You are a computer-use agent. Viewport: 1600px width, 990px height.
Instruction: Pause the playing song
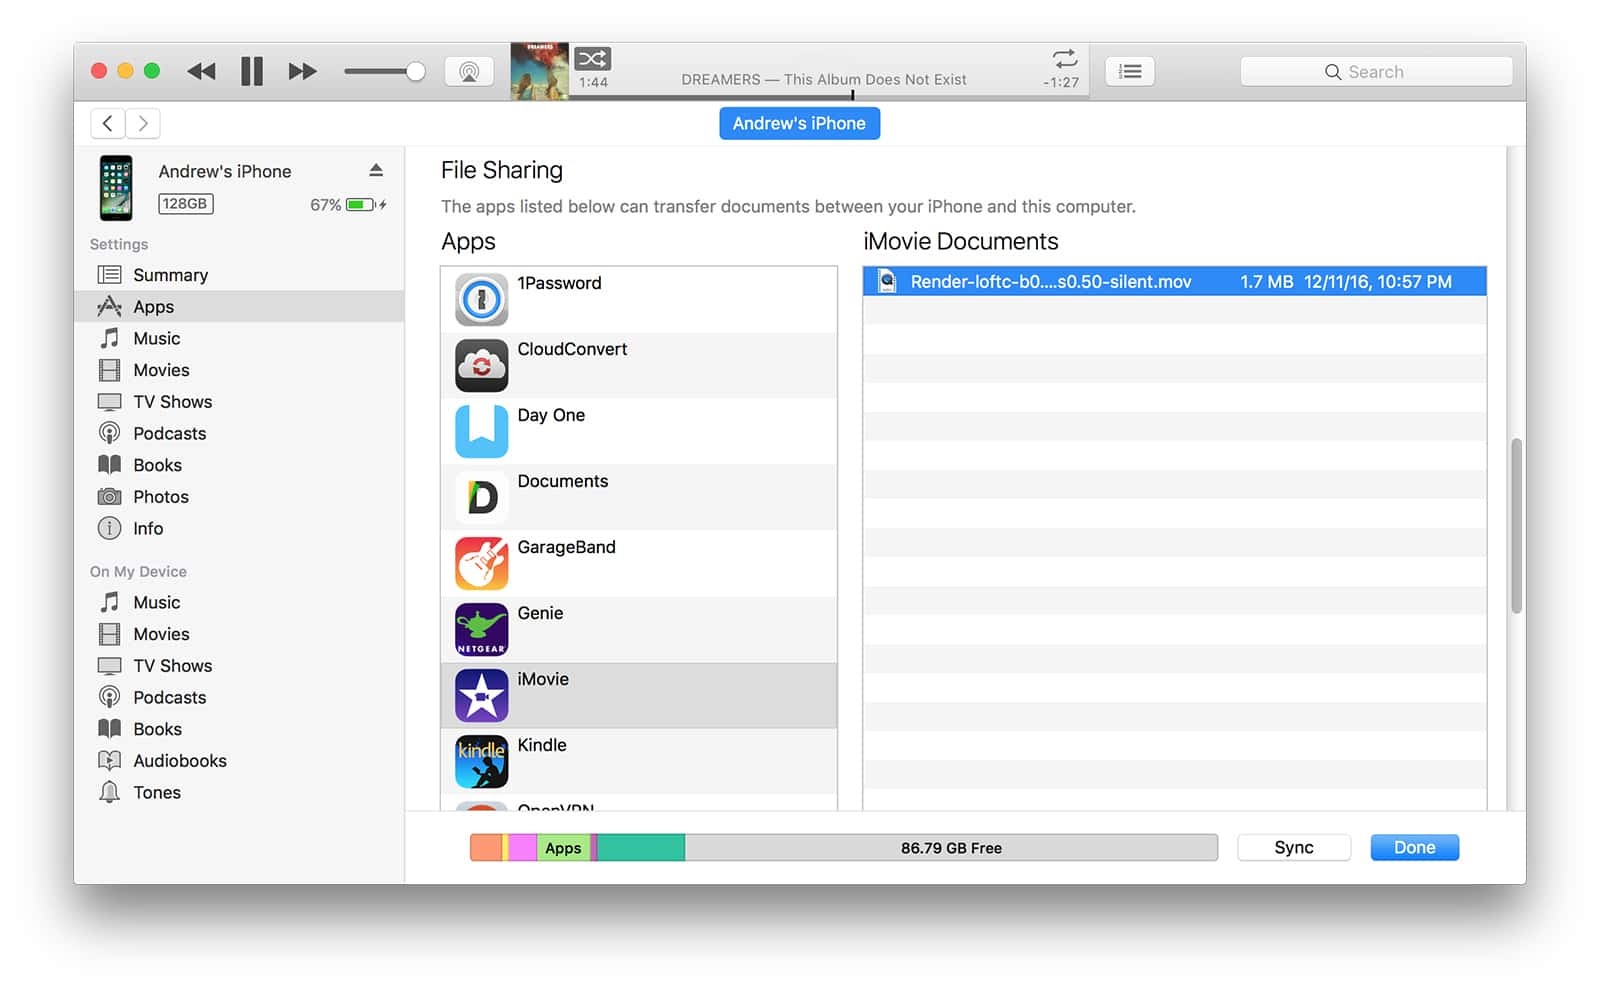[x=252, y=71]
